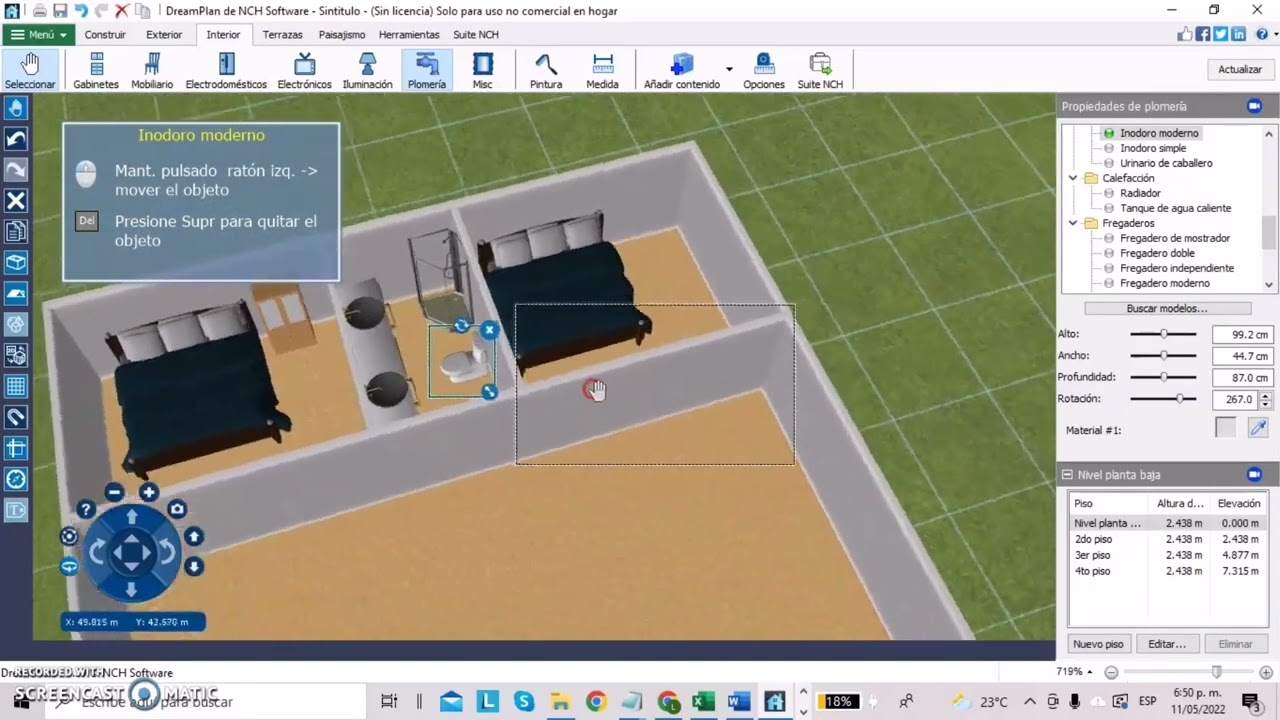The height and width of the screenshot is (720, 1280).
Task: Zoom out with the minus navigation button
Action: tap(114, 492)
